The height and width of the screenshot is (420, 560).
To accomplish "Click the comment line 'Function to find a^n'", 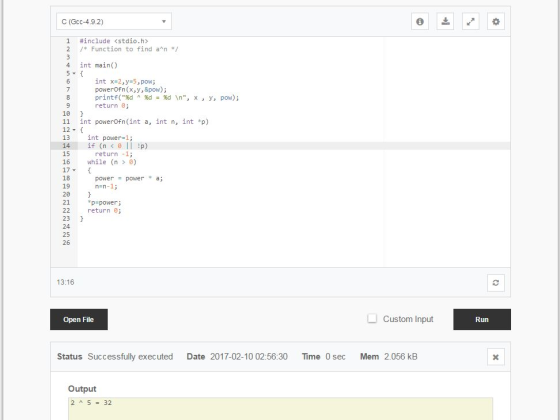I will click(x=129, y=49).
